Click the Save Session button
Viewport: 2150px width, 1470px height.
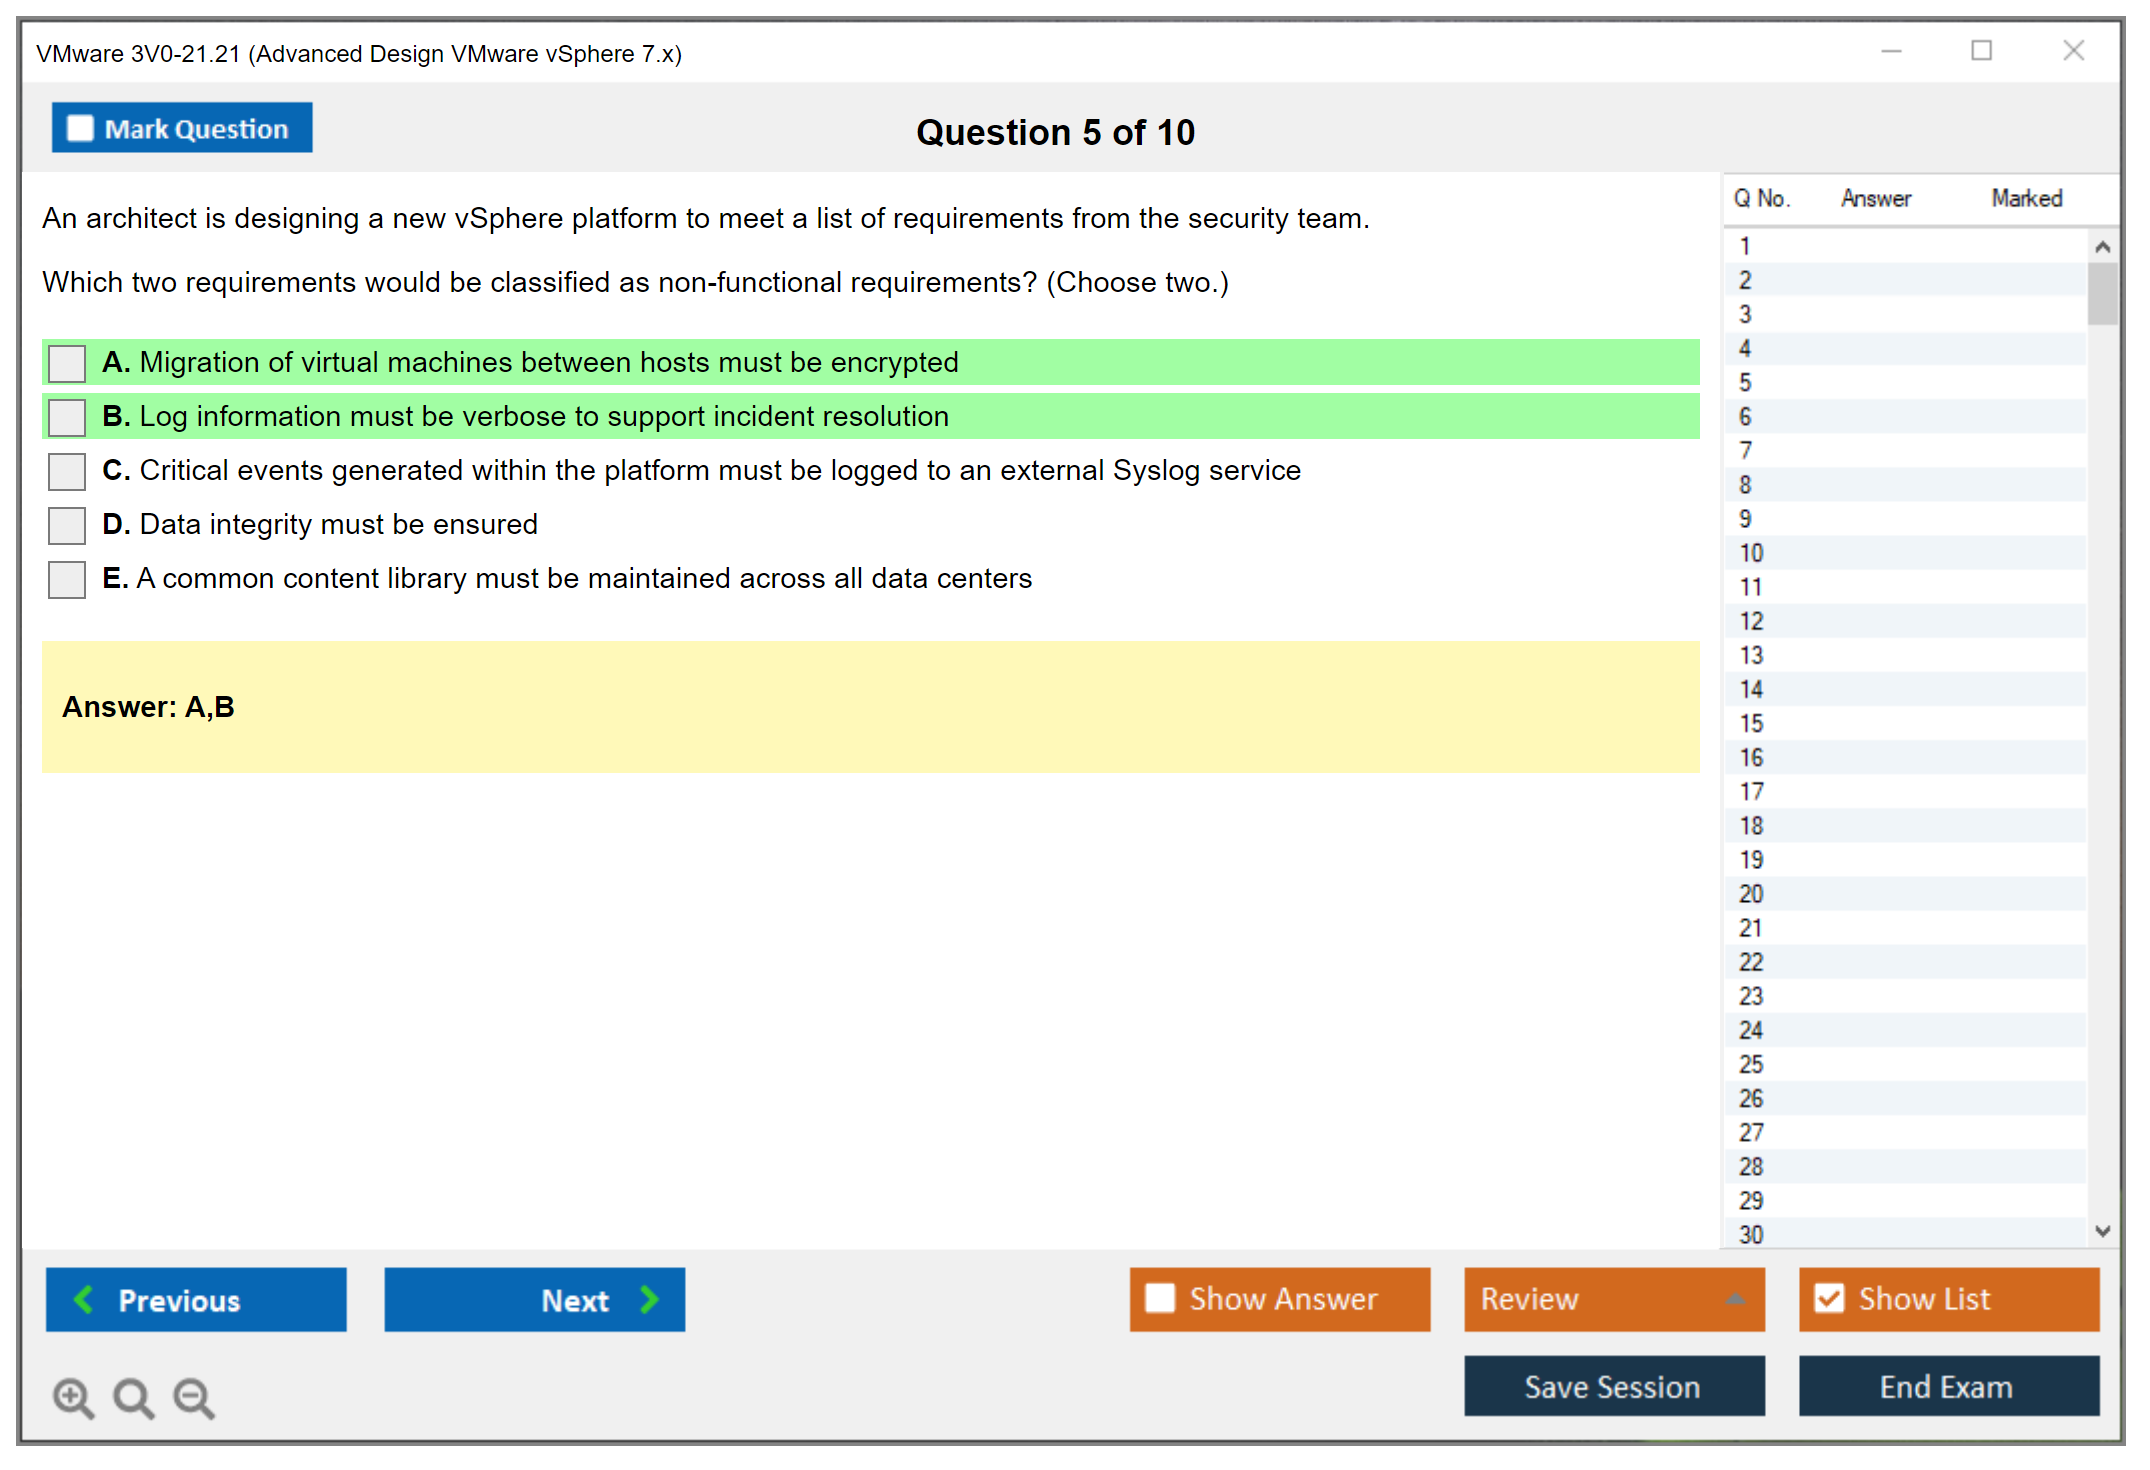(x=1613, y=1386)
